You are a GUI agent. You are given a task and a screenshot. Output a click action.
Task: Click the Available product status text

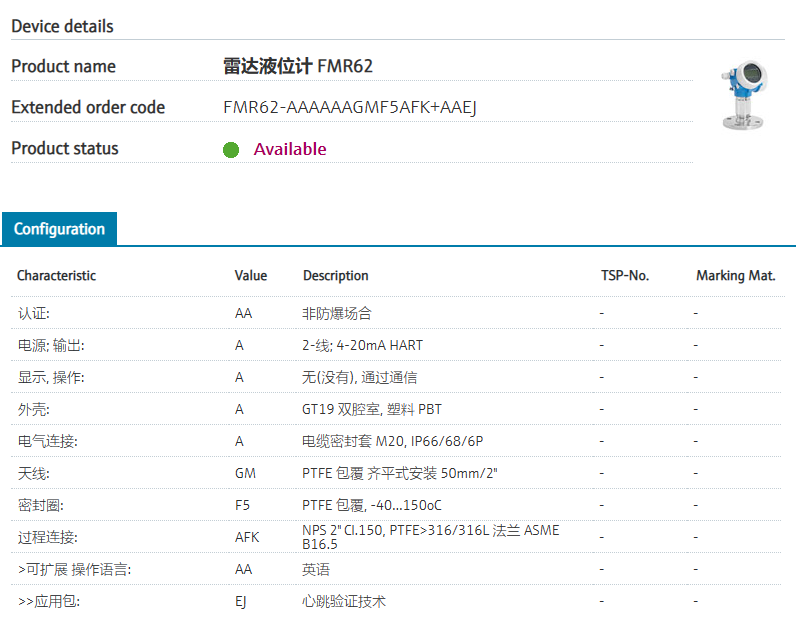(x=289, y=149)
